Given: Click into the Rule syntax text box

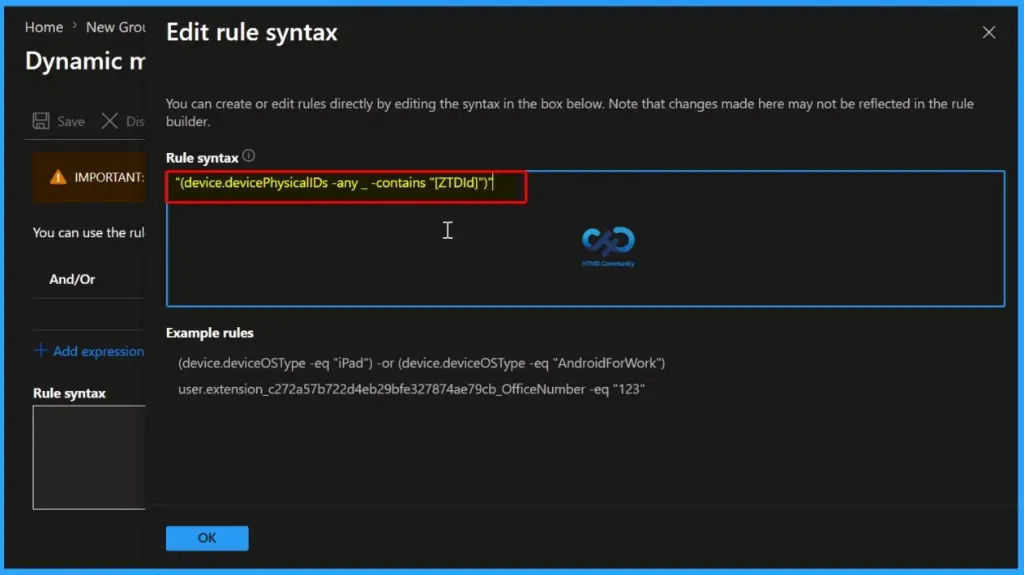Looking at the screenshot, I should click(585, 238).
